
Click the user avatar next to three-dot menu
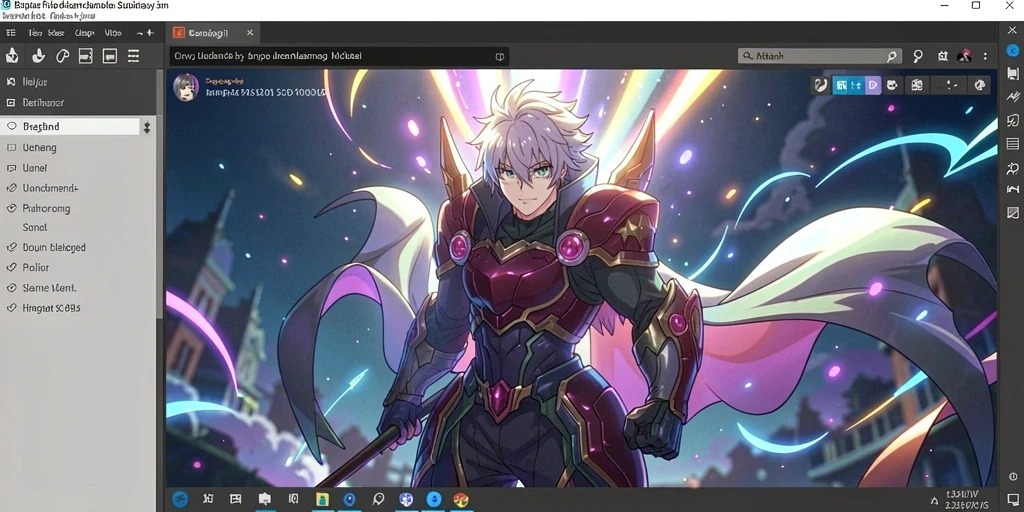coord(964,56)
